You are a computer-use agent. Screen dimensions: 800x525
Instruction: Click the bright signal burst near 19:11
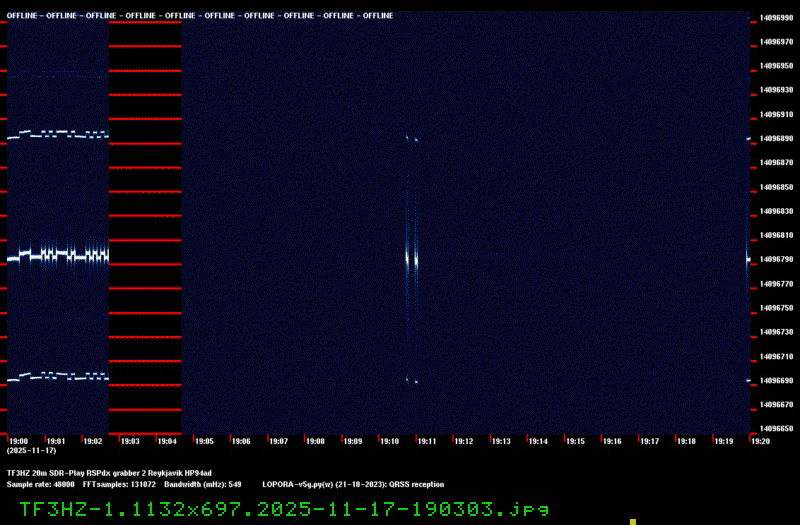point(411,258)
